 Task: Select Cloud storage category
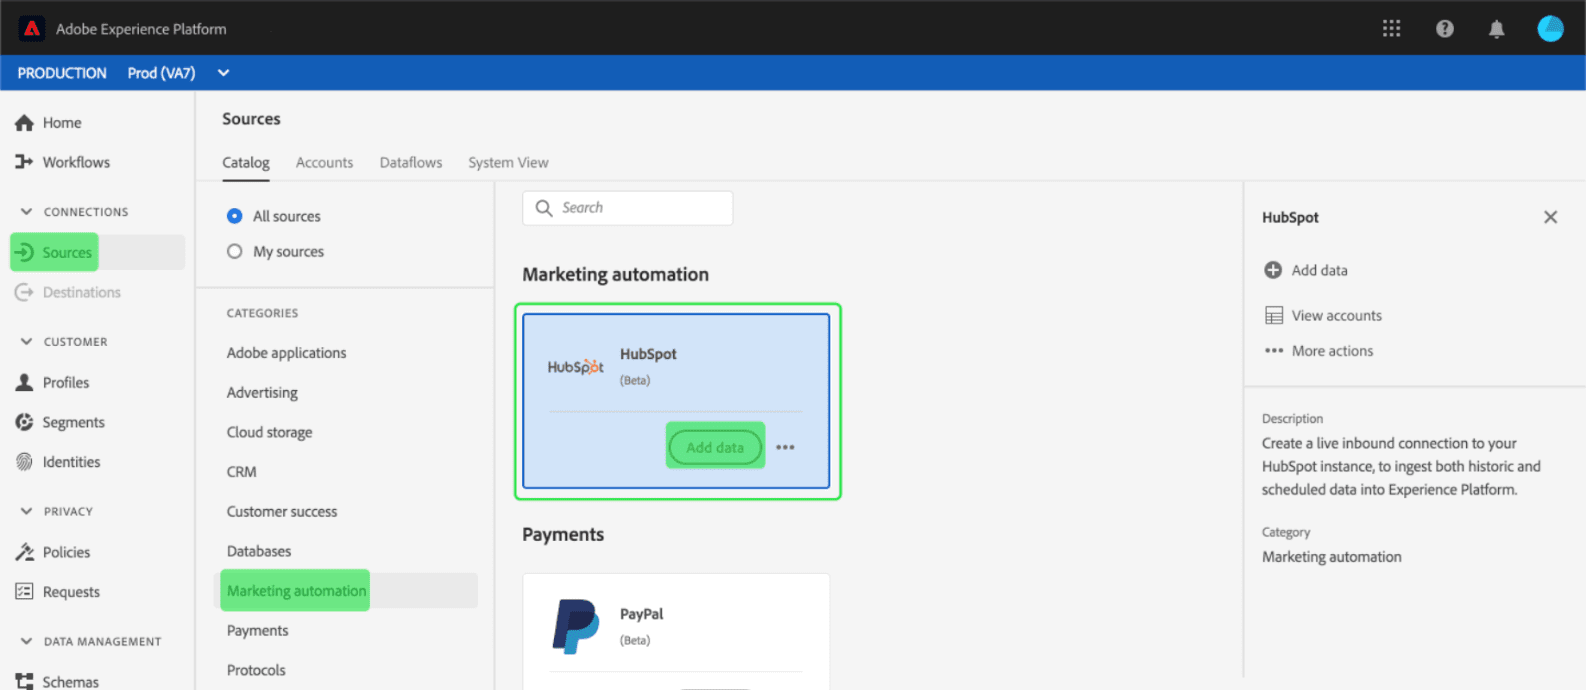pos(269,432)
